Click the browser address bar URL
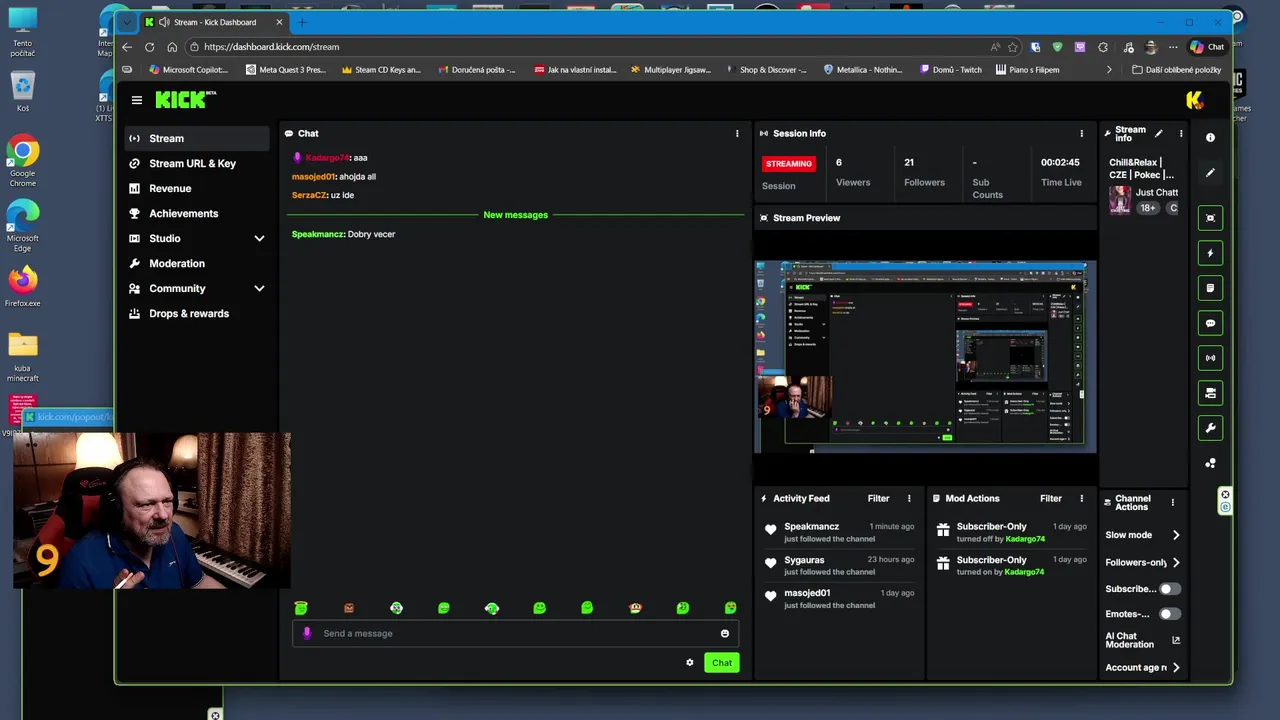The height and width of the screenshot is (720, 1280). (x=271, y=47)
